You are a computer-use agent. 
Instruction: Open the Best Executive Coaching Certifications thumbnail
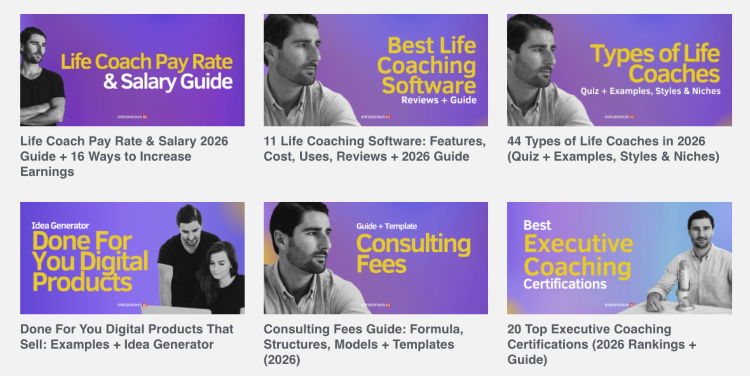619,258
